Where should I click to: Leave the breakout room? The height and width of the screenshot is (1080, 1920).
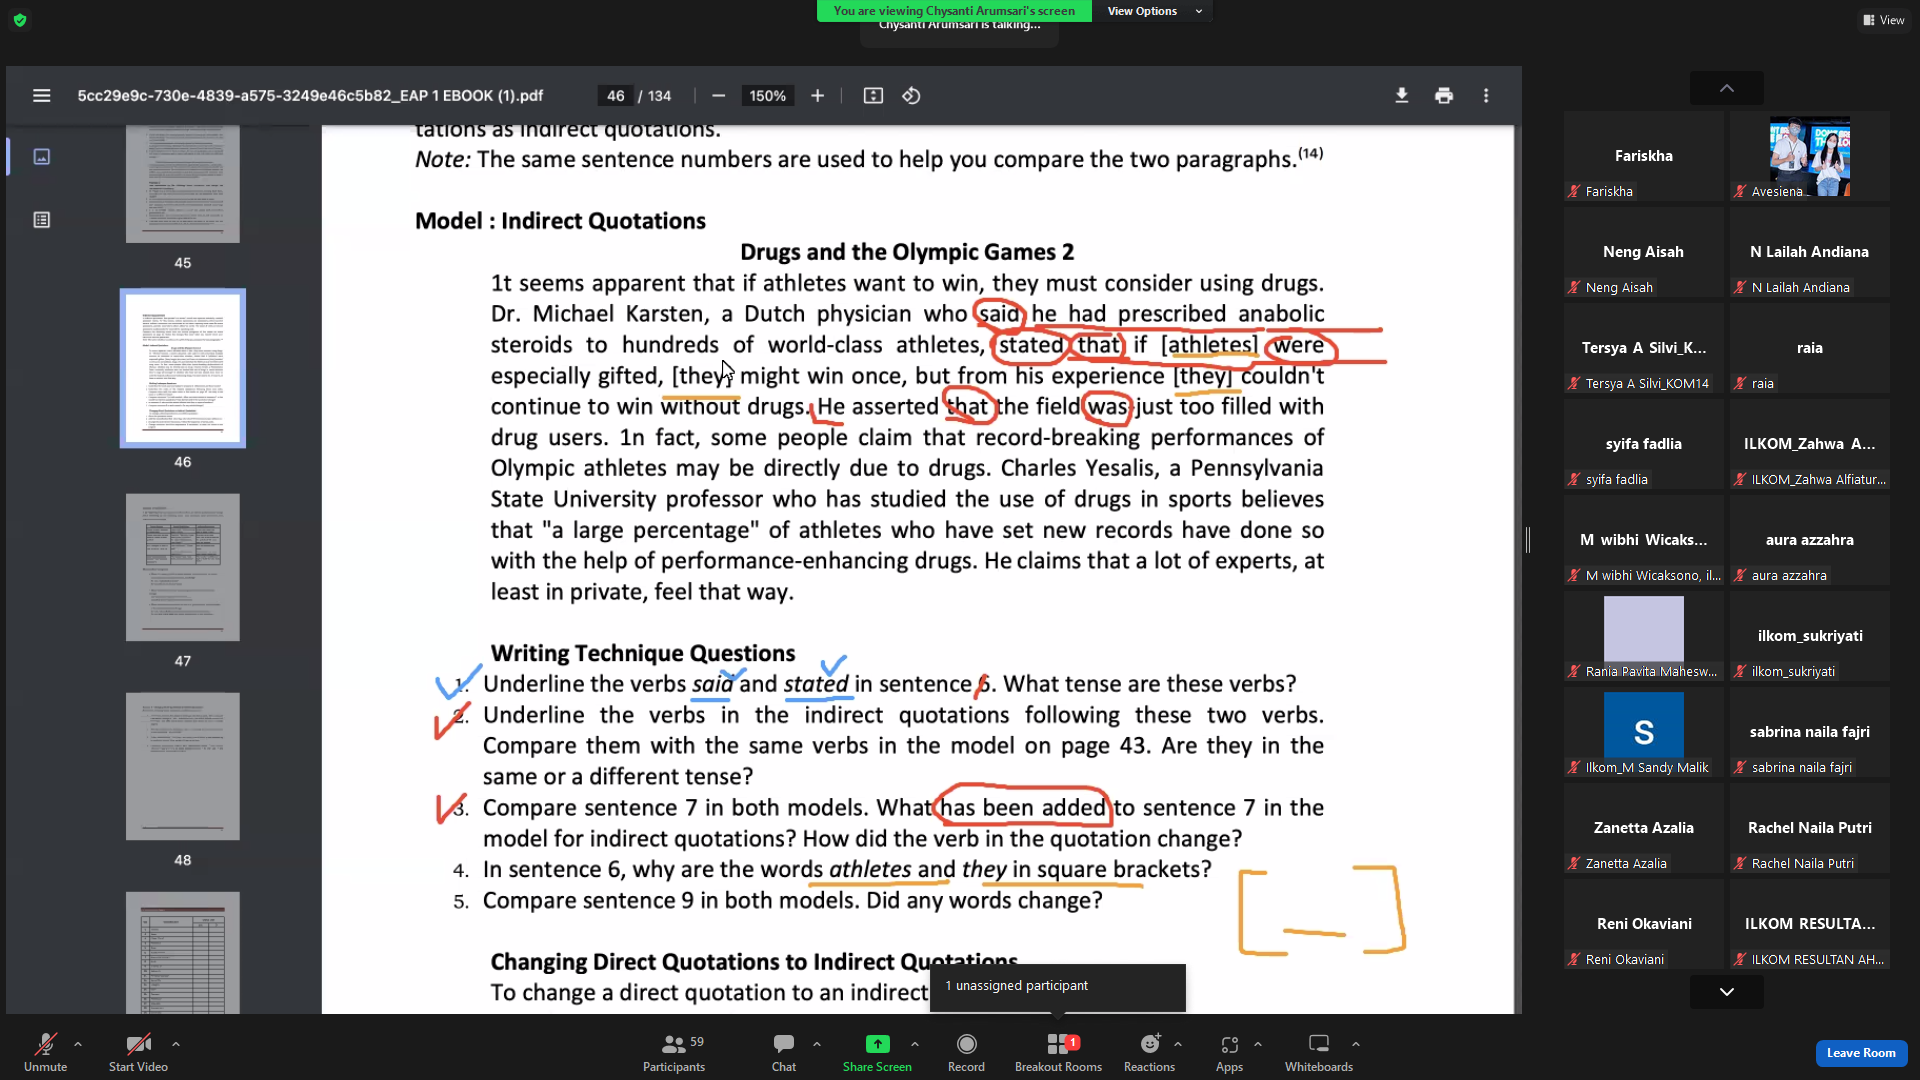pyautogui.click(x=1861, y=1053)
